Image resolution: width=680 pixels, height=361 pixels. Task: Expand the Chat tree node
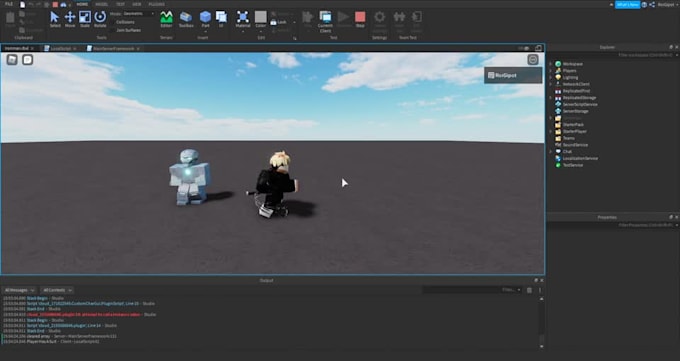click(x=551, y=151)
